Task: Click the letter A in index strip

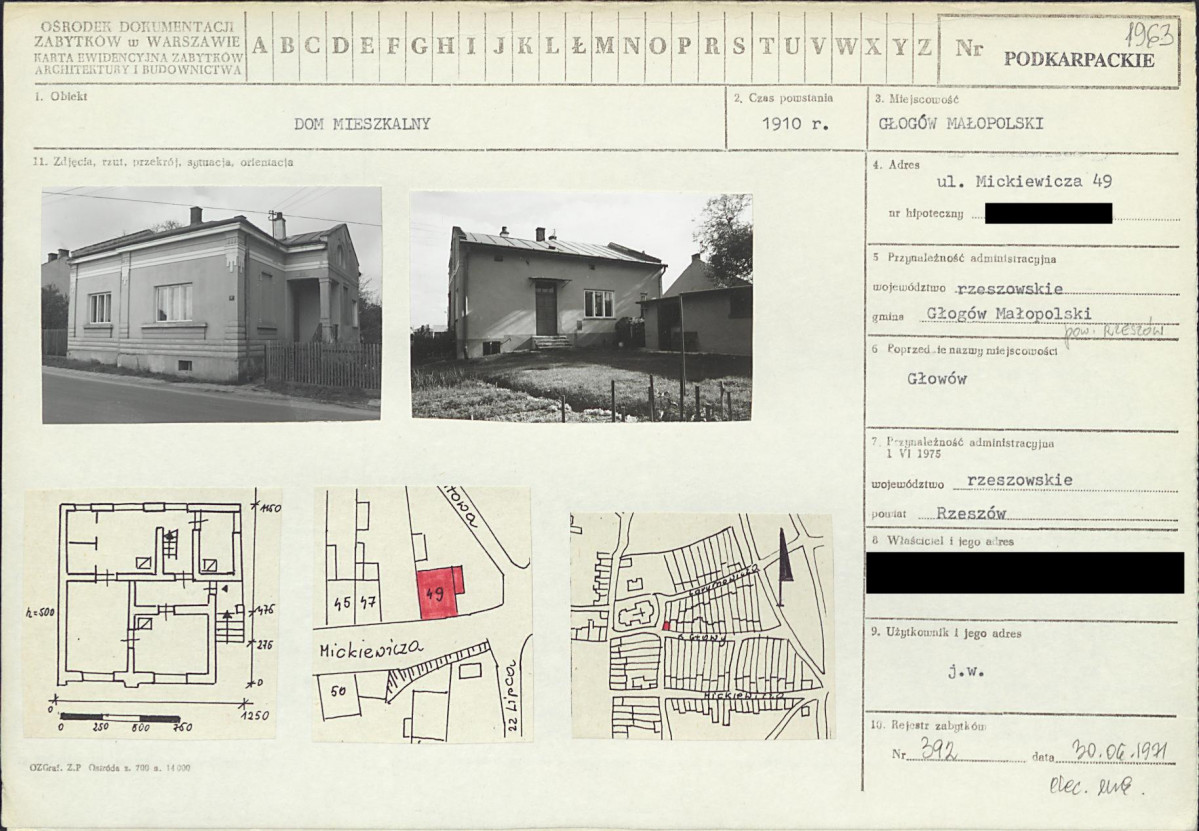Action: pyautogui.click(x=259, y=46)
